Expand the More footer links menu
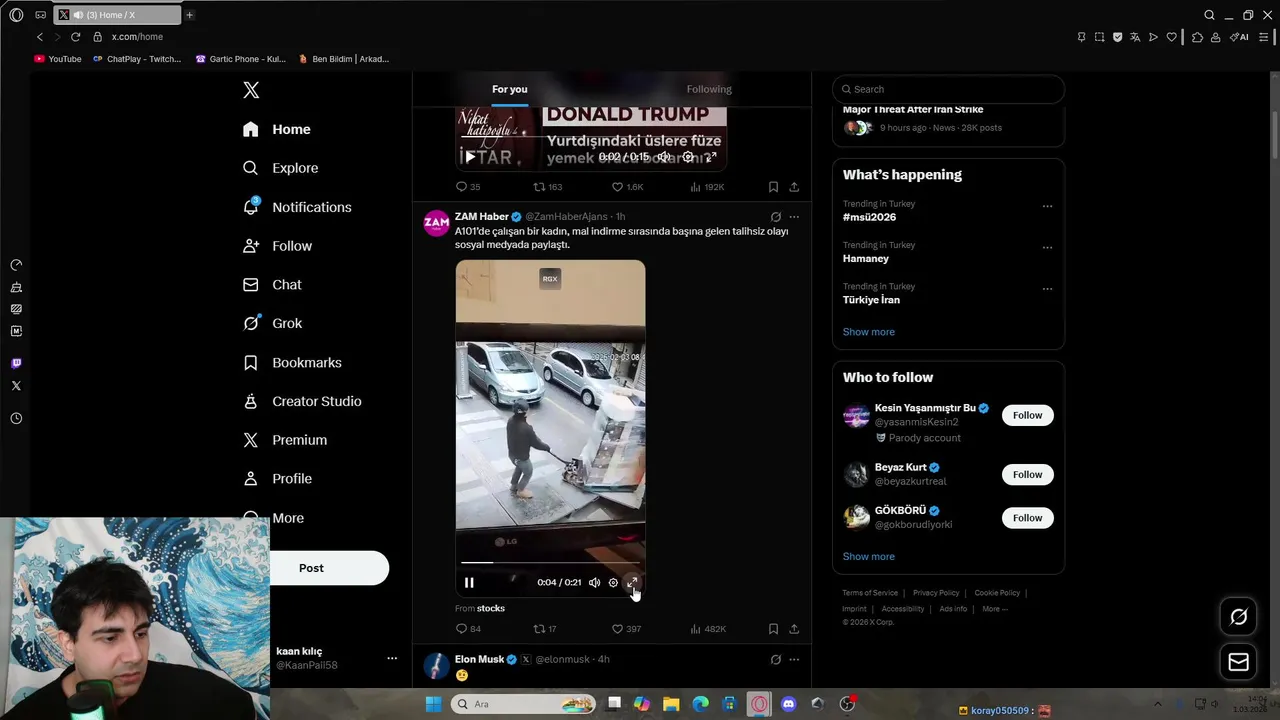Screen dimensions: 1280x720 coord(994,609)
